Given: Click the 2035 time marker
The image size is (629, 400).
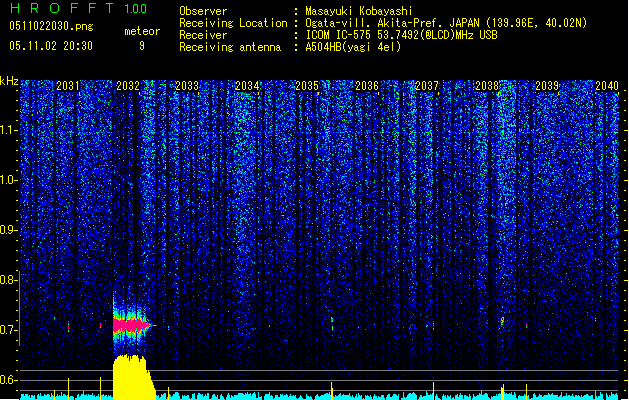Looking at the screenshot, I should coord(307,86).
